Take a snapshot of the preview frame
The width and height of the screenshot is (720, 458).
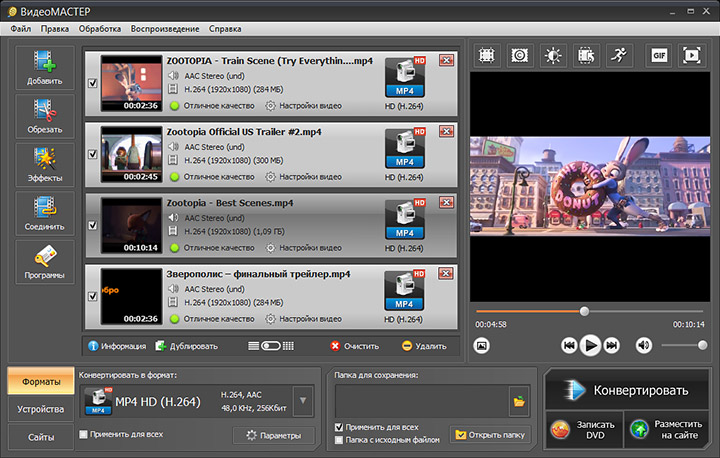coord(481,345)
